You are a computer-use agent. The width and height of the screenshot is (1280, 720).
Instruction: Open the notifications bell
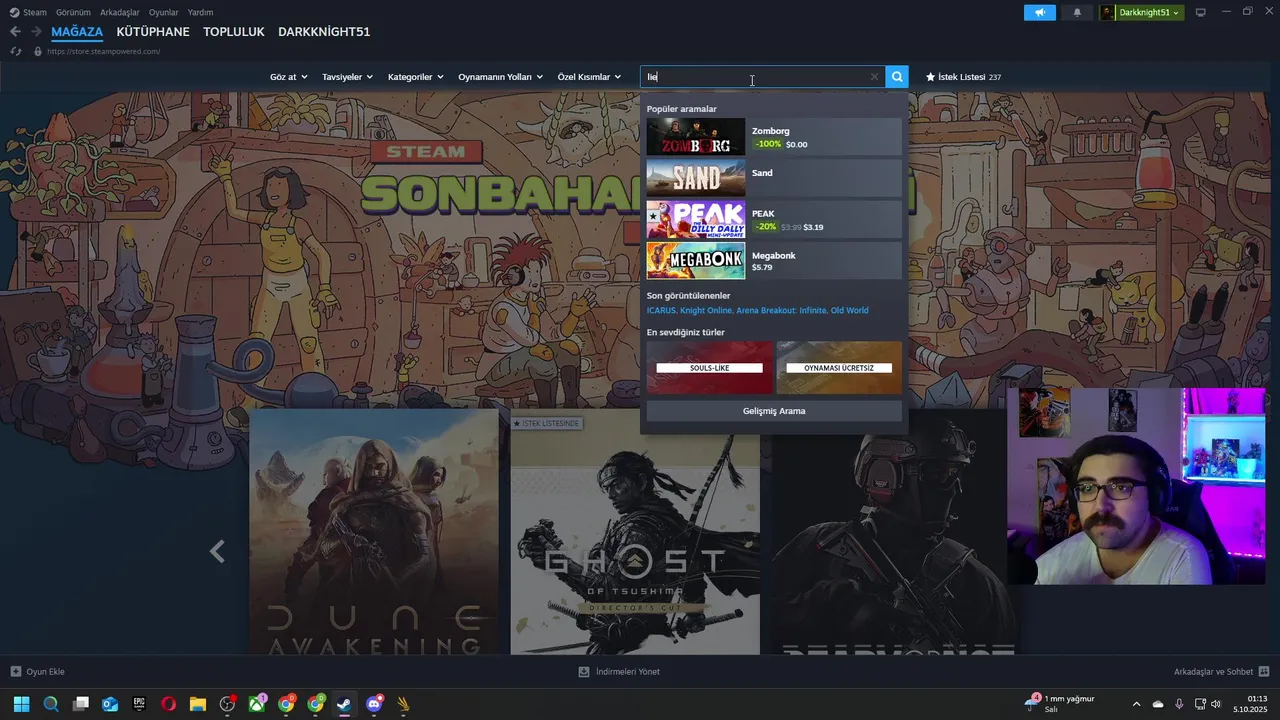coord(1077,12)
